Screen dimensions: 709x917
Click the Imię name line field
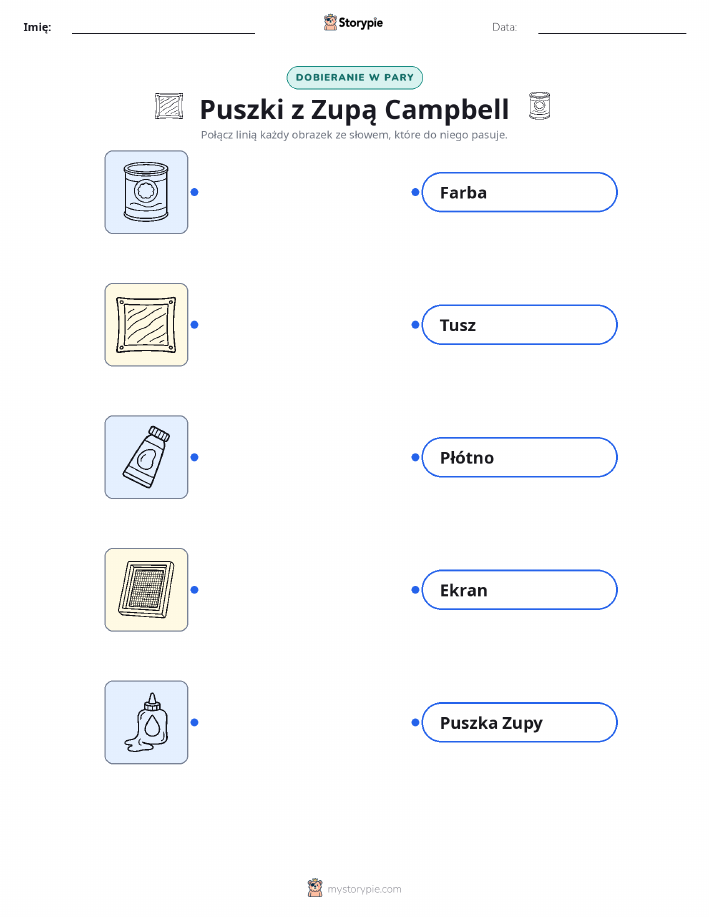click(x=163, y=27)
